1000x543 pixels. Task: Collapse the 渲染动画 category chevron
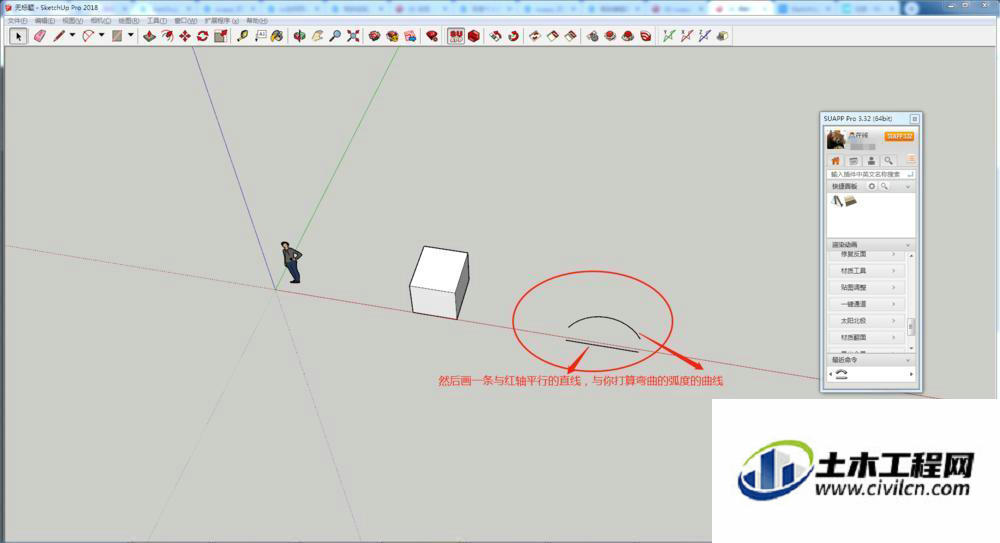pos(908,245)
